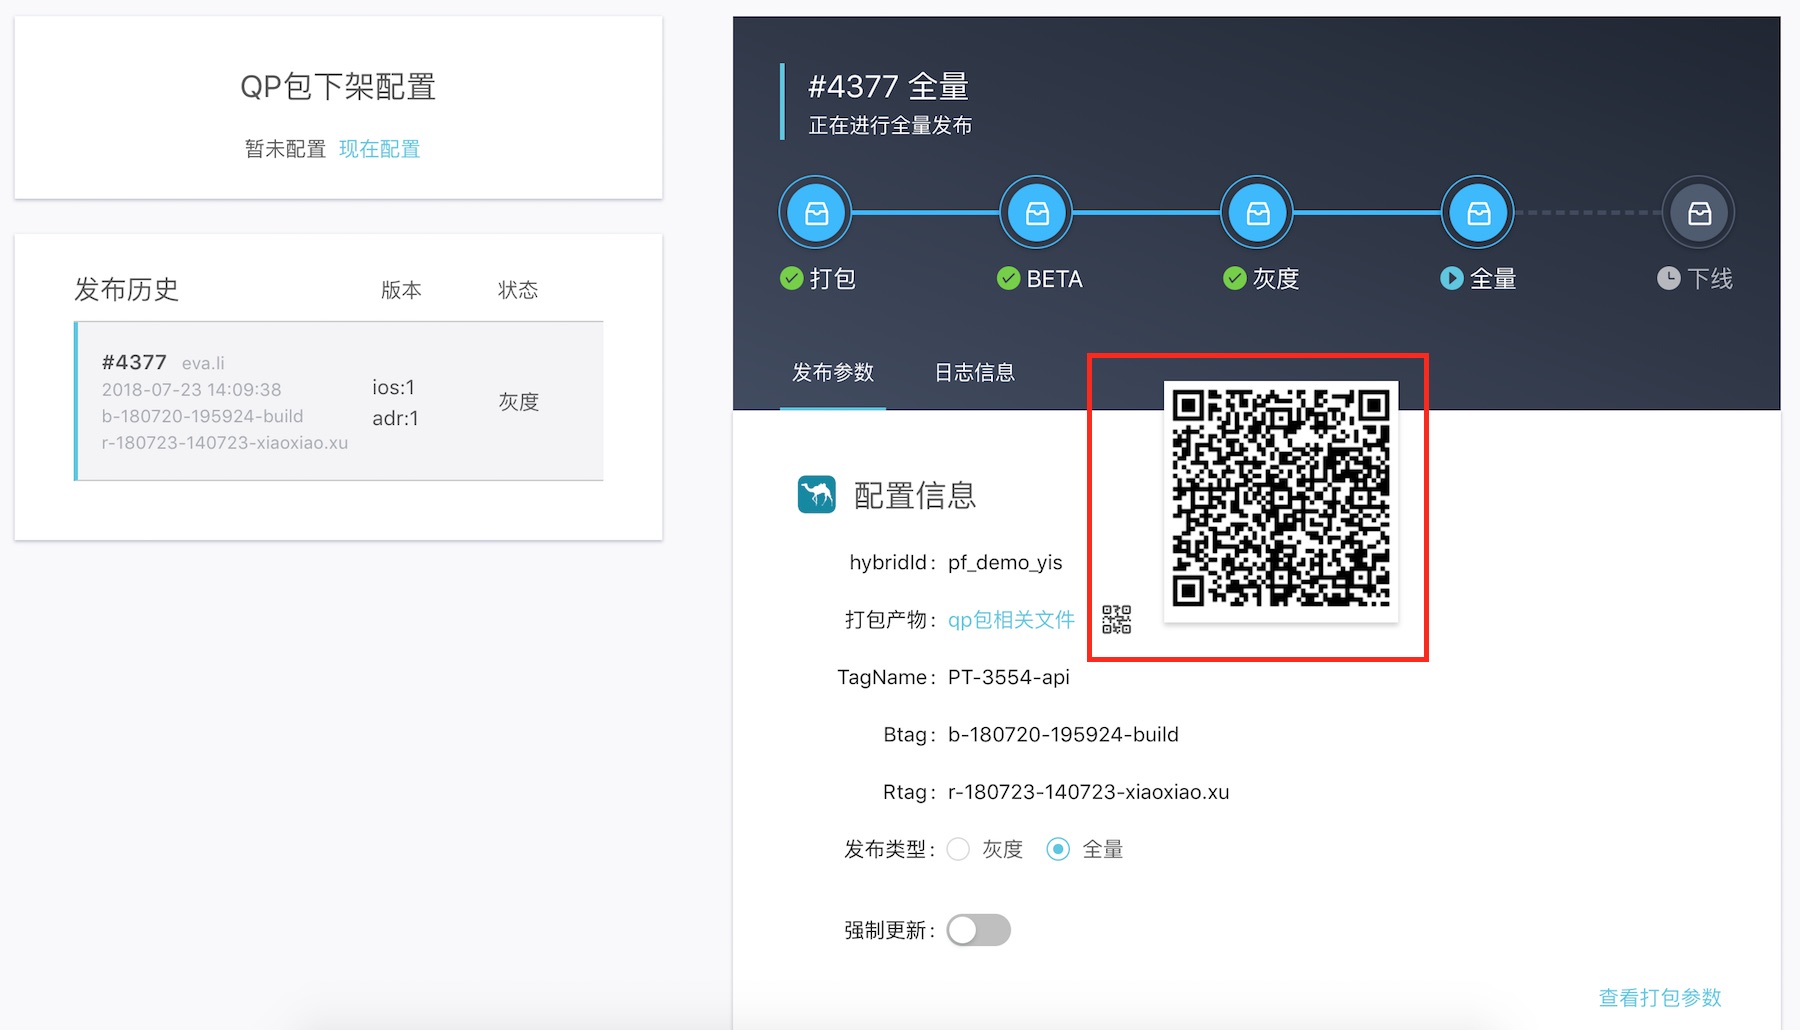The width and height of the screenshot is (1800, 1030).
Task: Open the qp包相关文件 link
Action: pyautogui.click(x=1011, y=620)
